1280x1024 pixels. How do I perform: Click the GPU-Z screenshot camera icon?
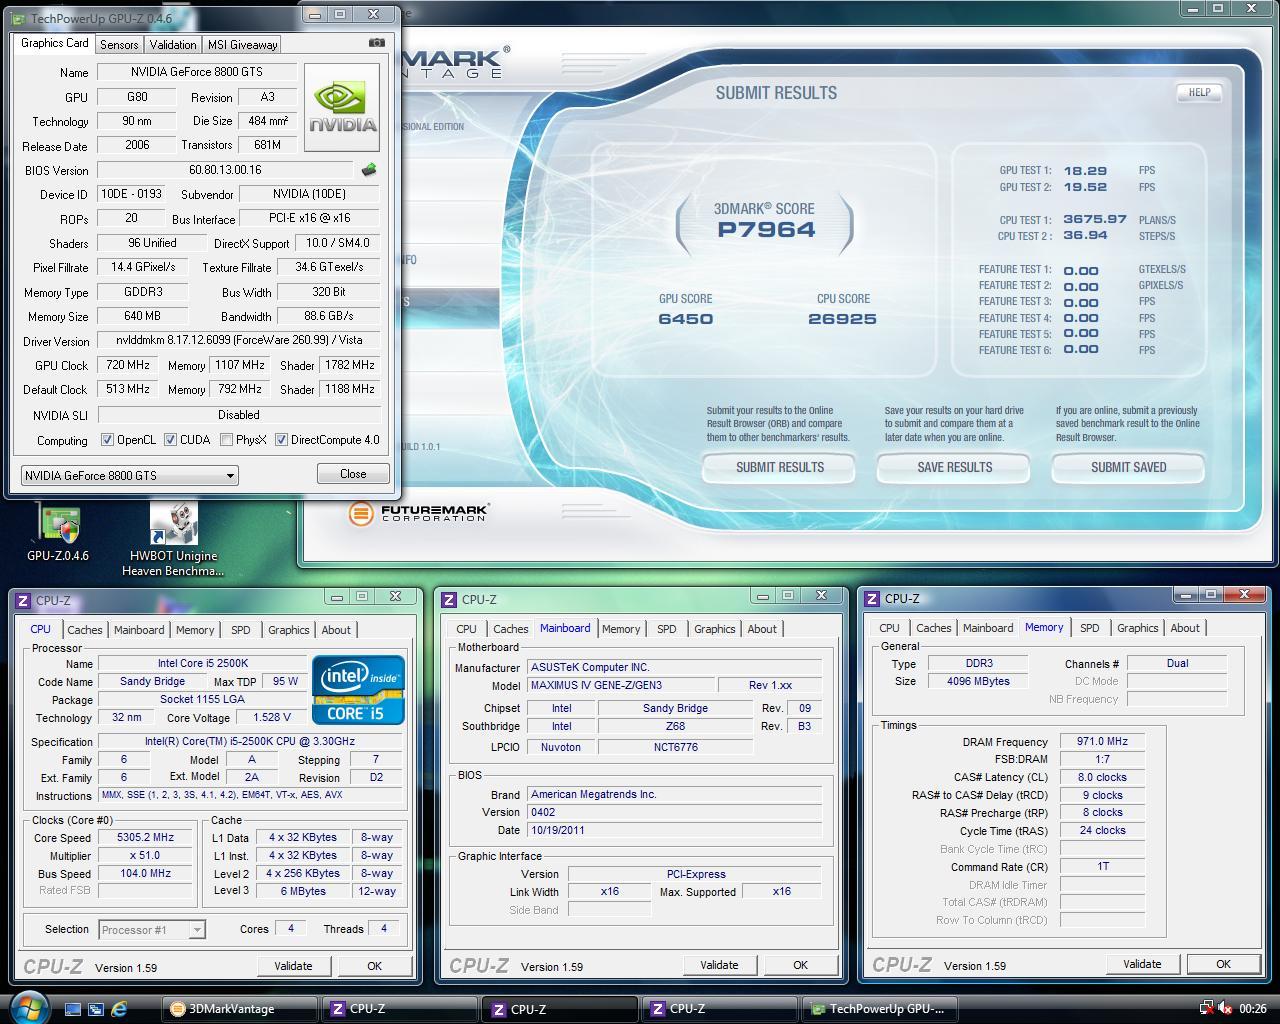376,43
